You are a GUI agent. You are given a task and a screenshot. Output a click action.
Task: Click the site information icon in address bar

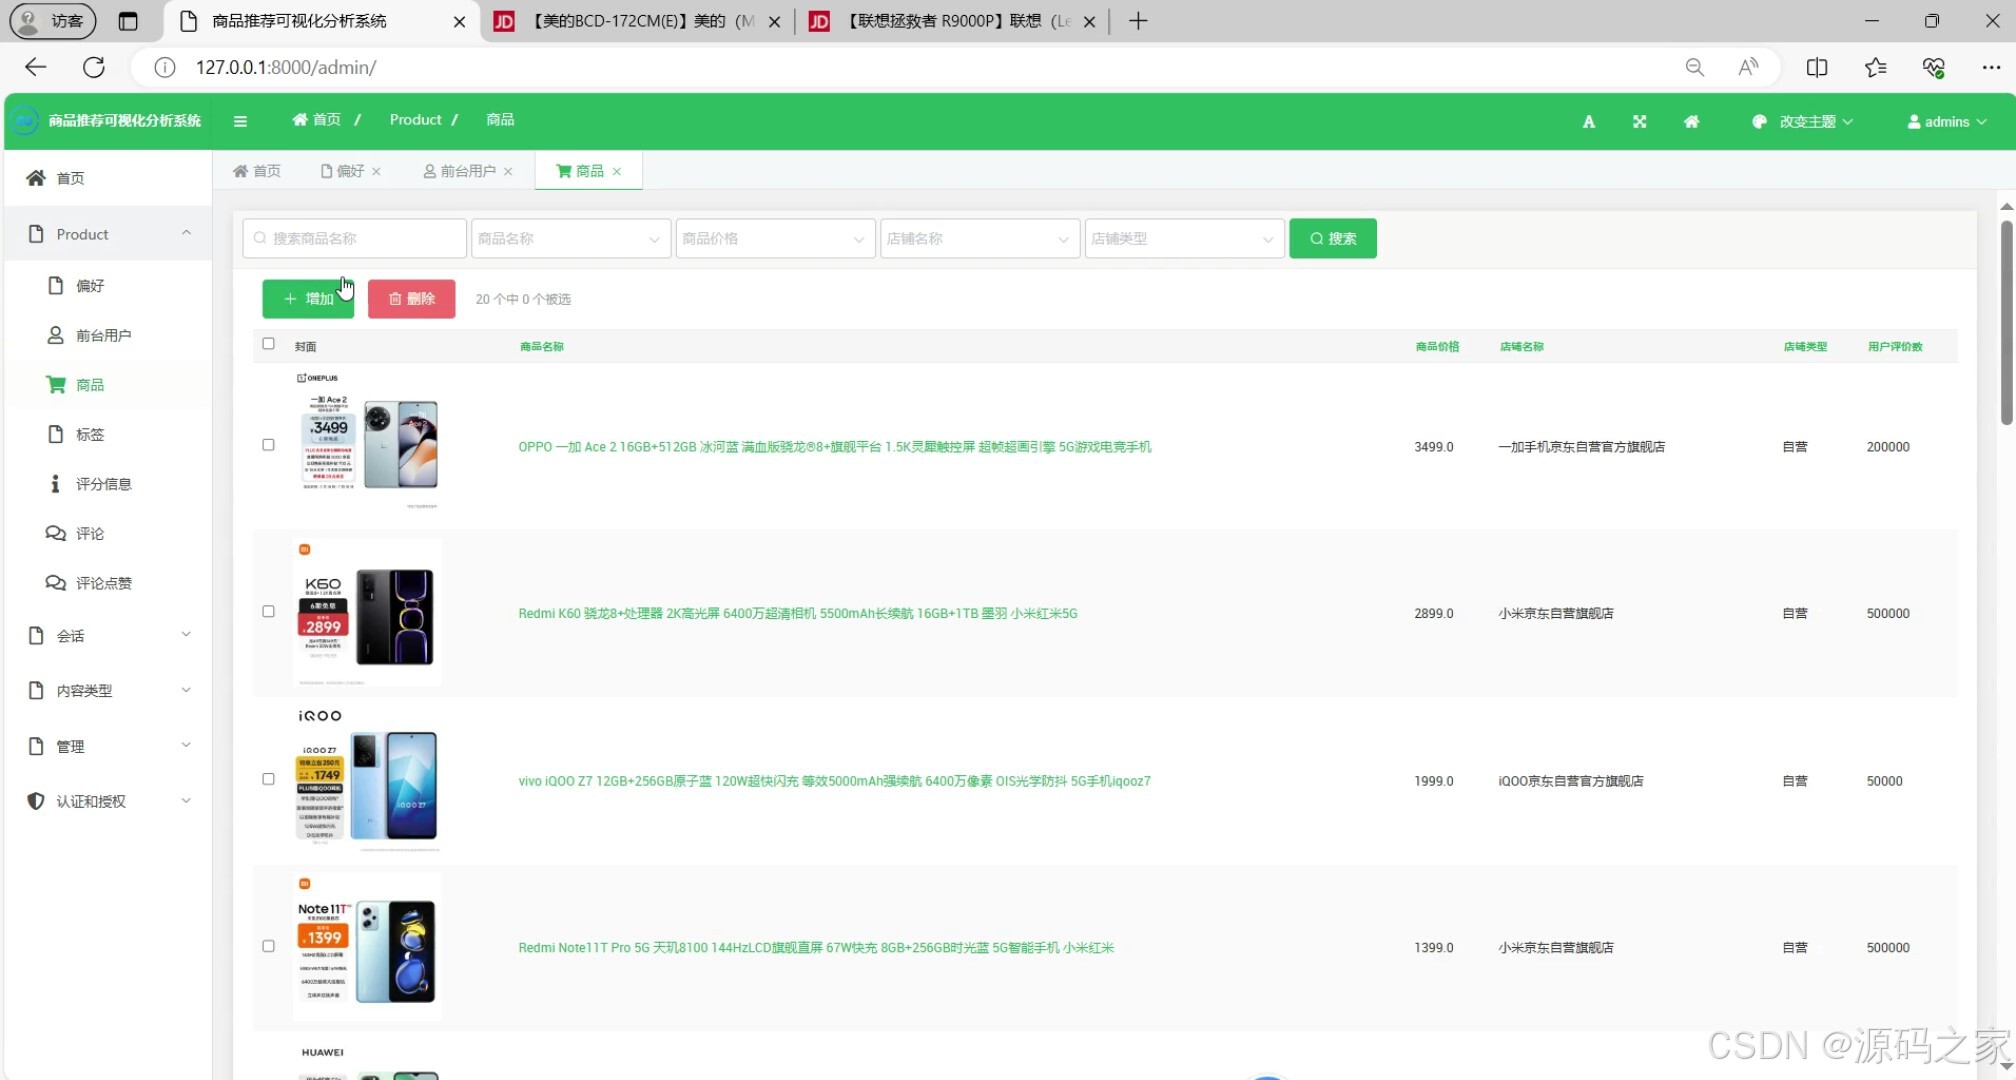pyautogui.click(x=165, y=67)
